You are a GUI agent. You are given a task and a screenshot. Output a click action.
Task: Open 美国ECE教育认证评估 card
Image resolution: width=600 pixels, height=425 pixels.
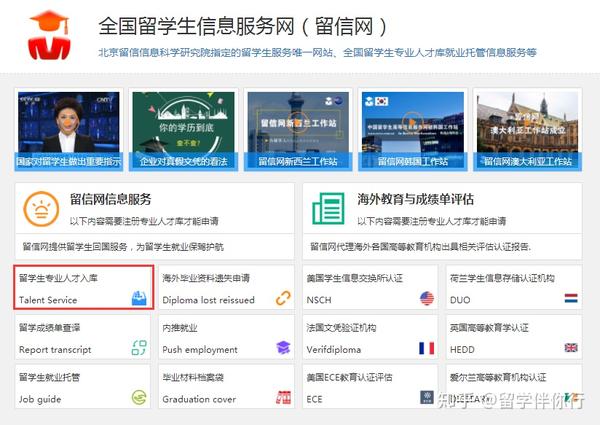click(370, 387)
